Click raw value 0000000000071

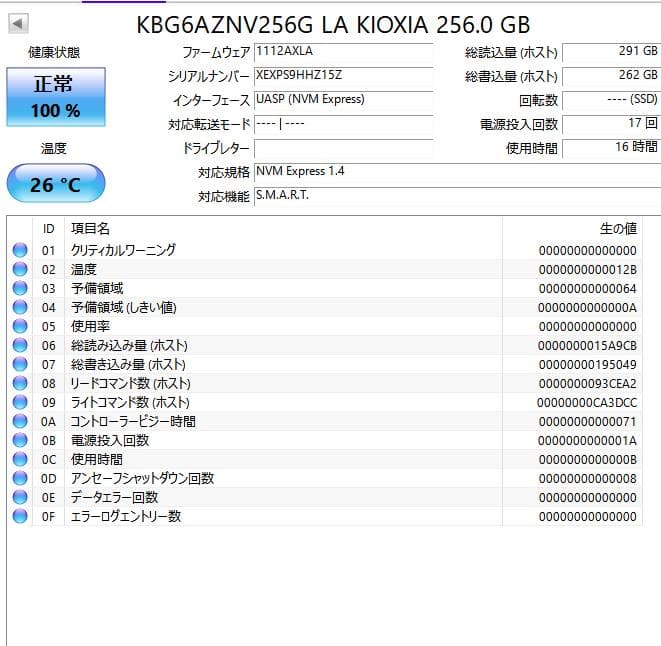[588, 421]
